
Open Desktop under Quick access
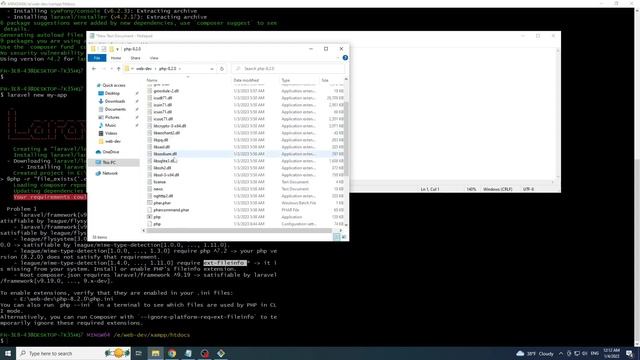(109, 93)
